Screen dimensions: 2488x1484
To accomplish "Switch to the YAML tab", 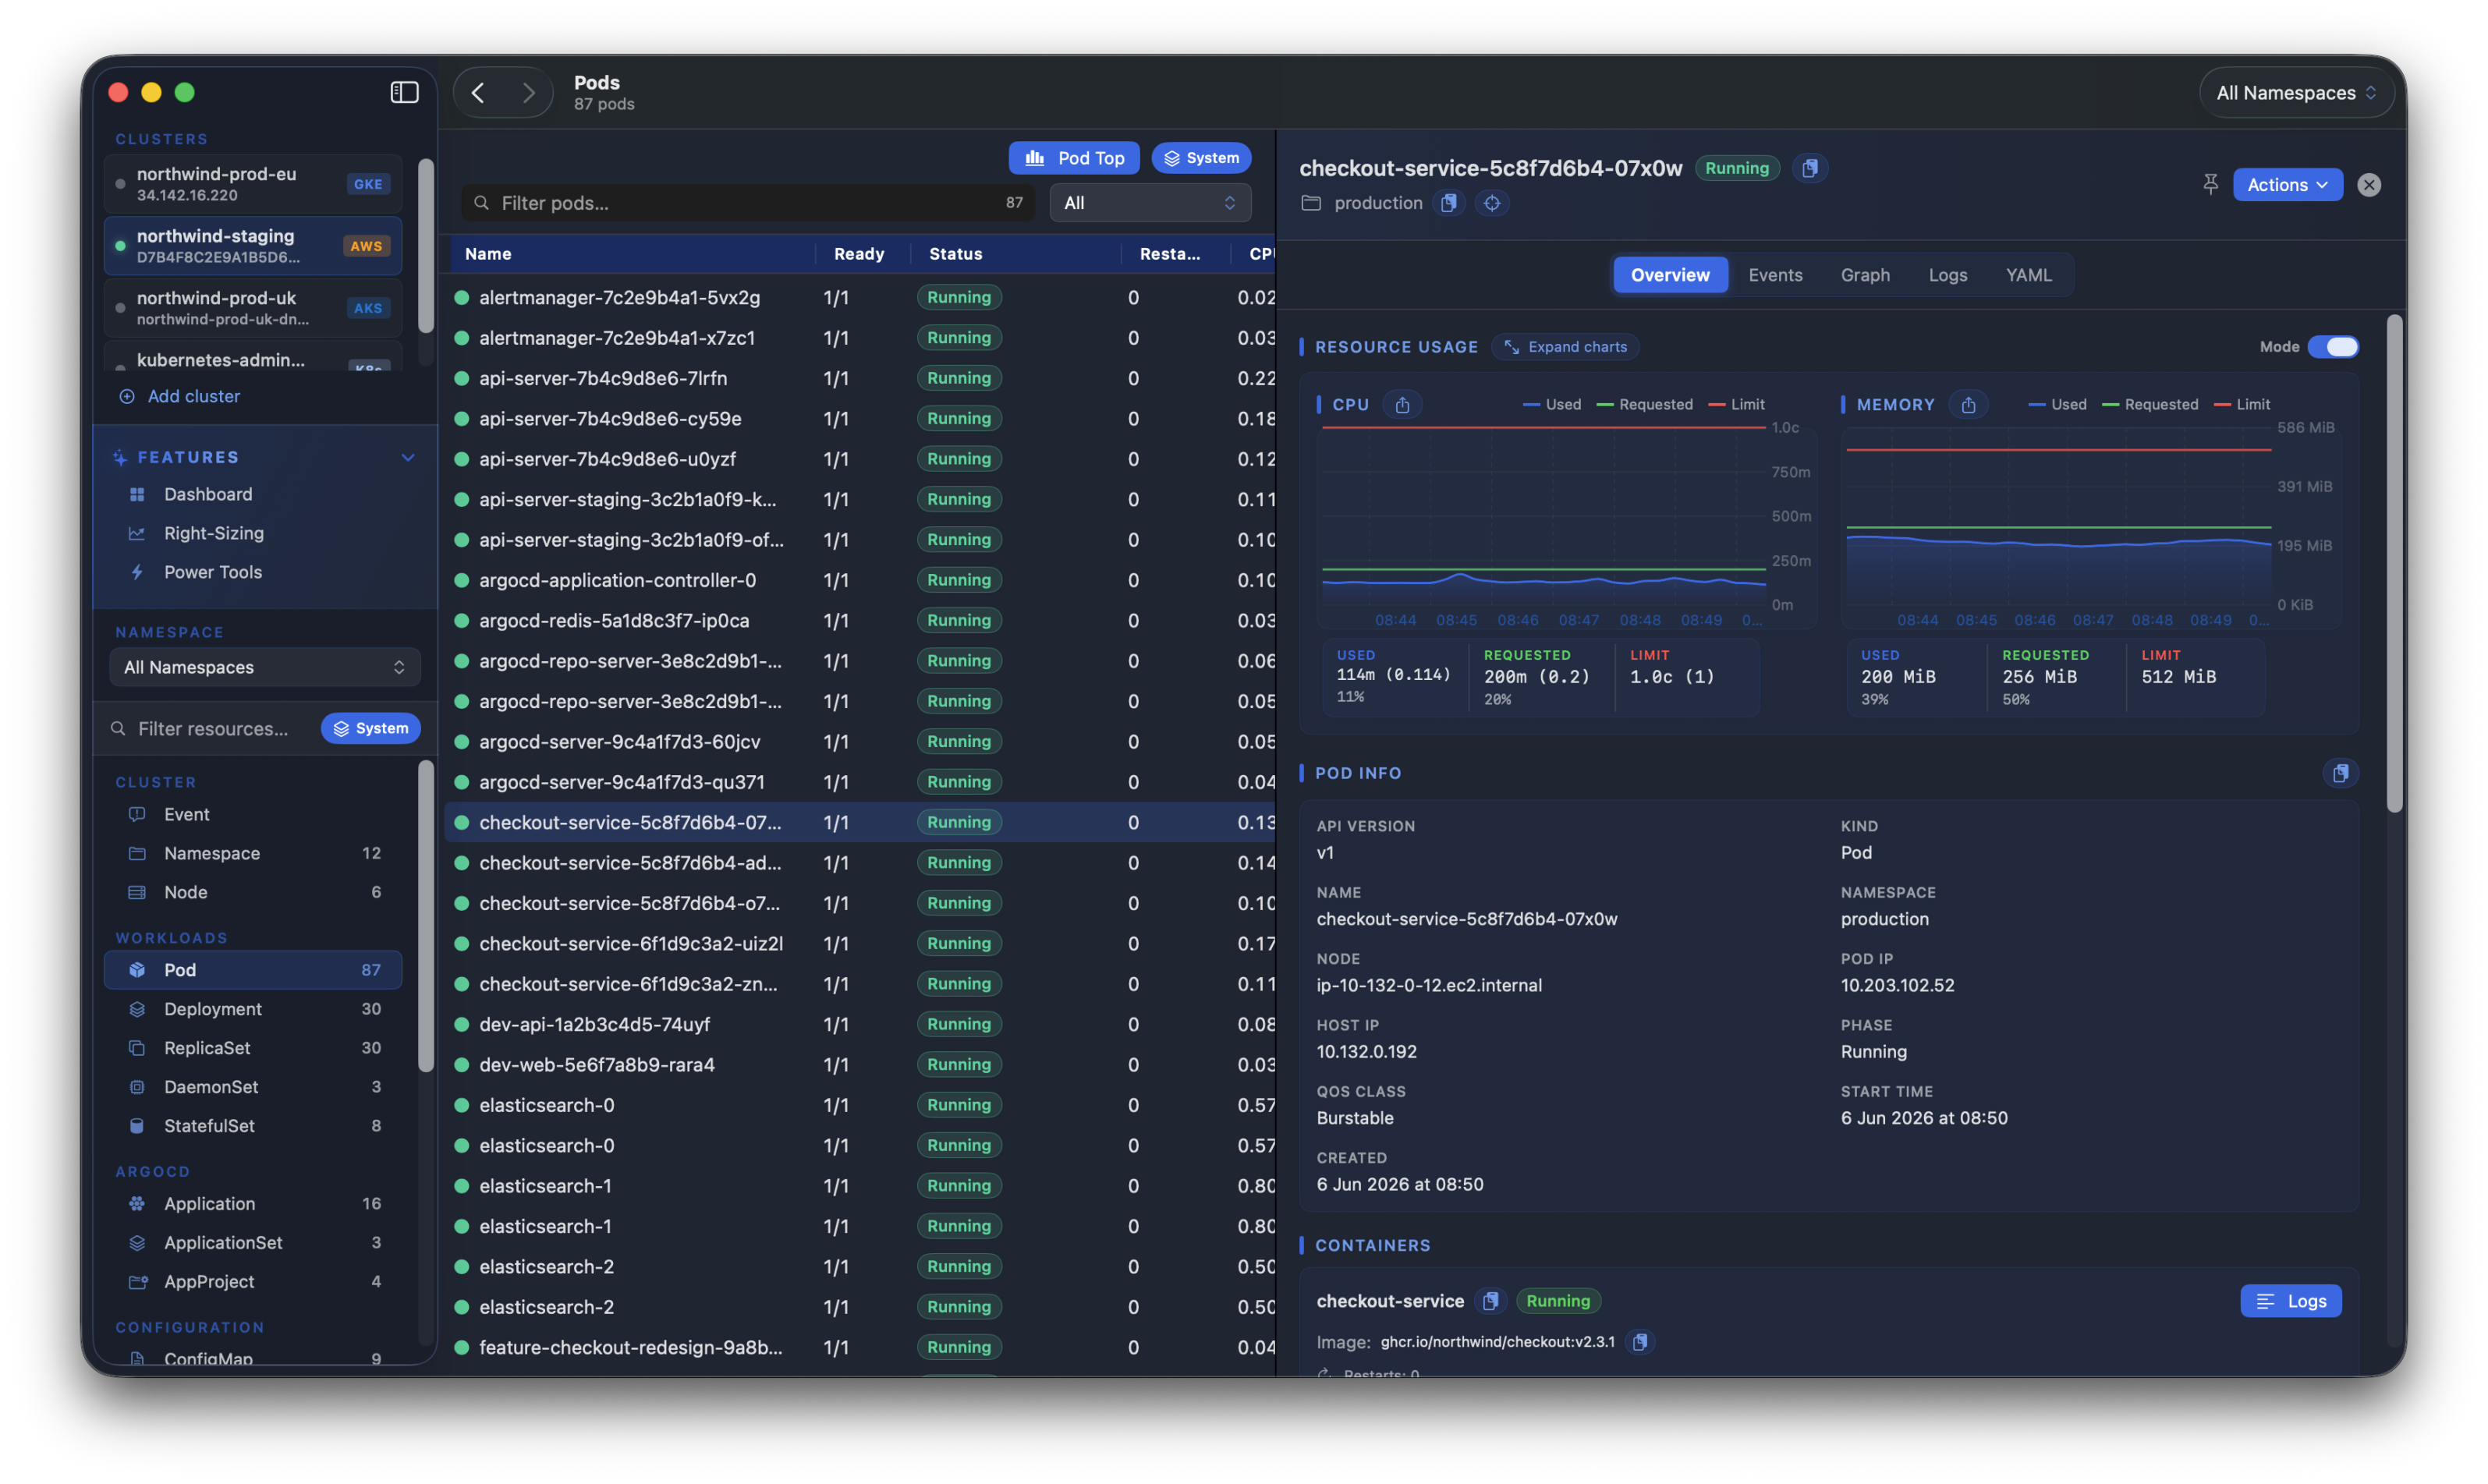I will pos(2028,275).
